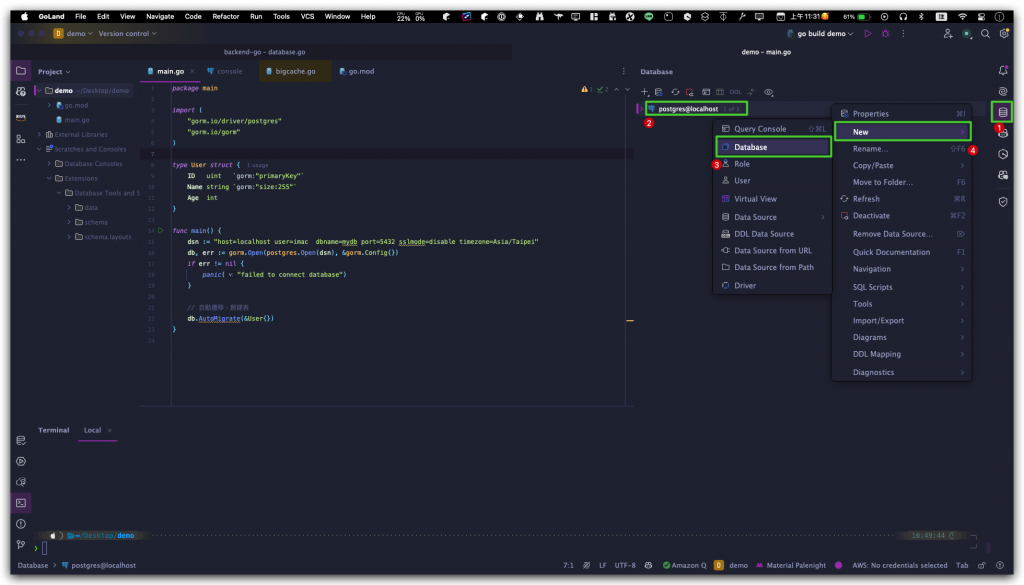
Task: Open the Terminal tool window icon
Action: (21, 503)
